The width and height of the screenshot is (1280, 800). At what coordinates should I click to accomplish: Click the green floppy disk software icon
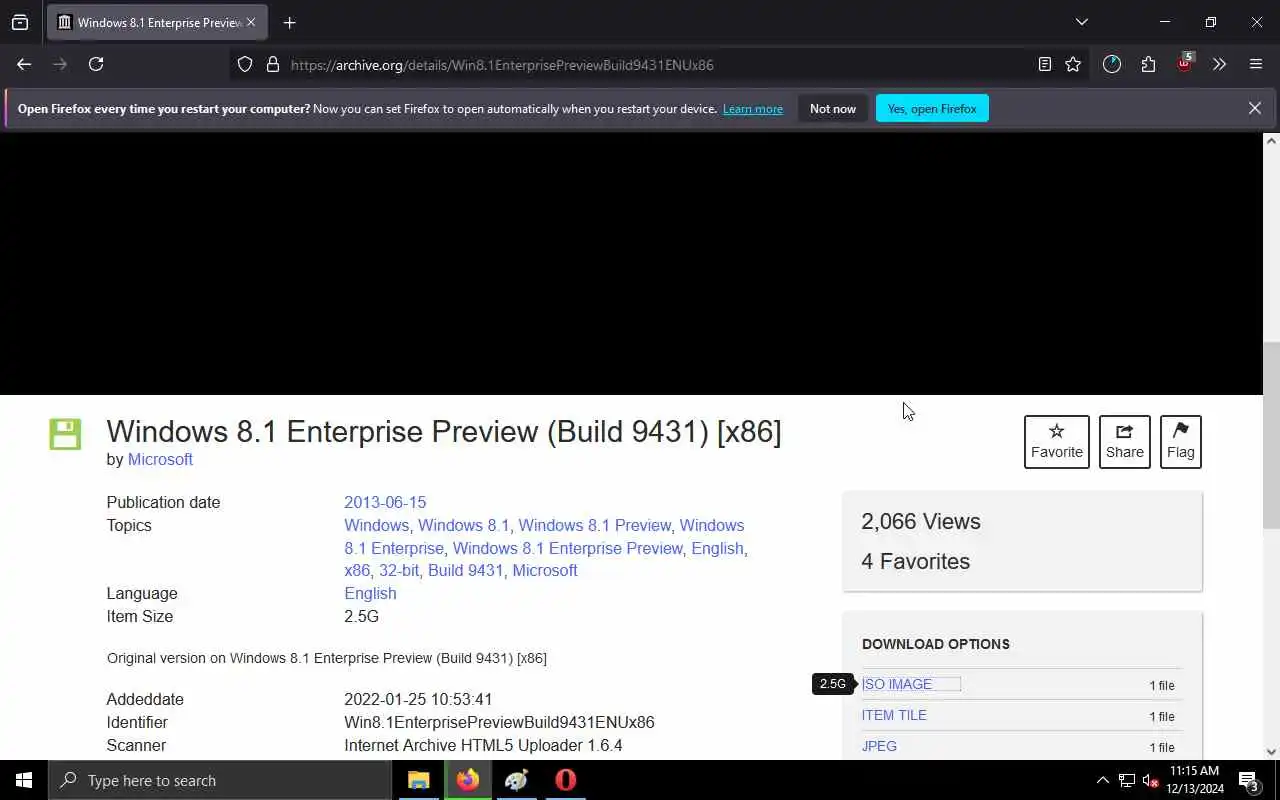point(65,434)
